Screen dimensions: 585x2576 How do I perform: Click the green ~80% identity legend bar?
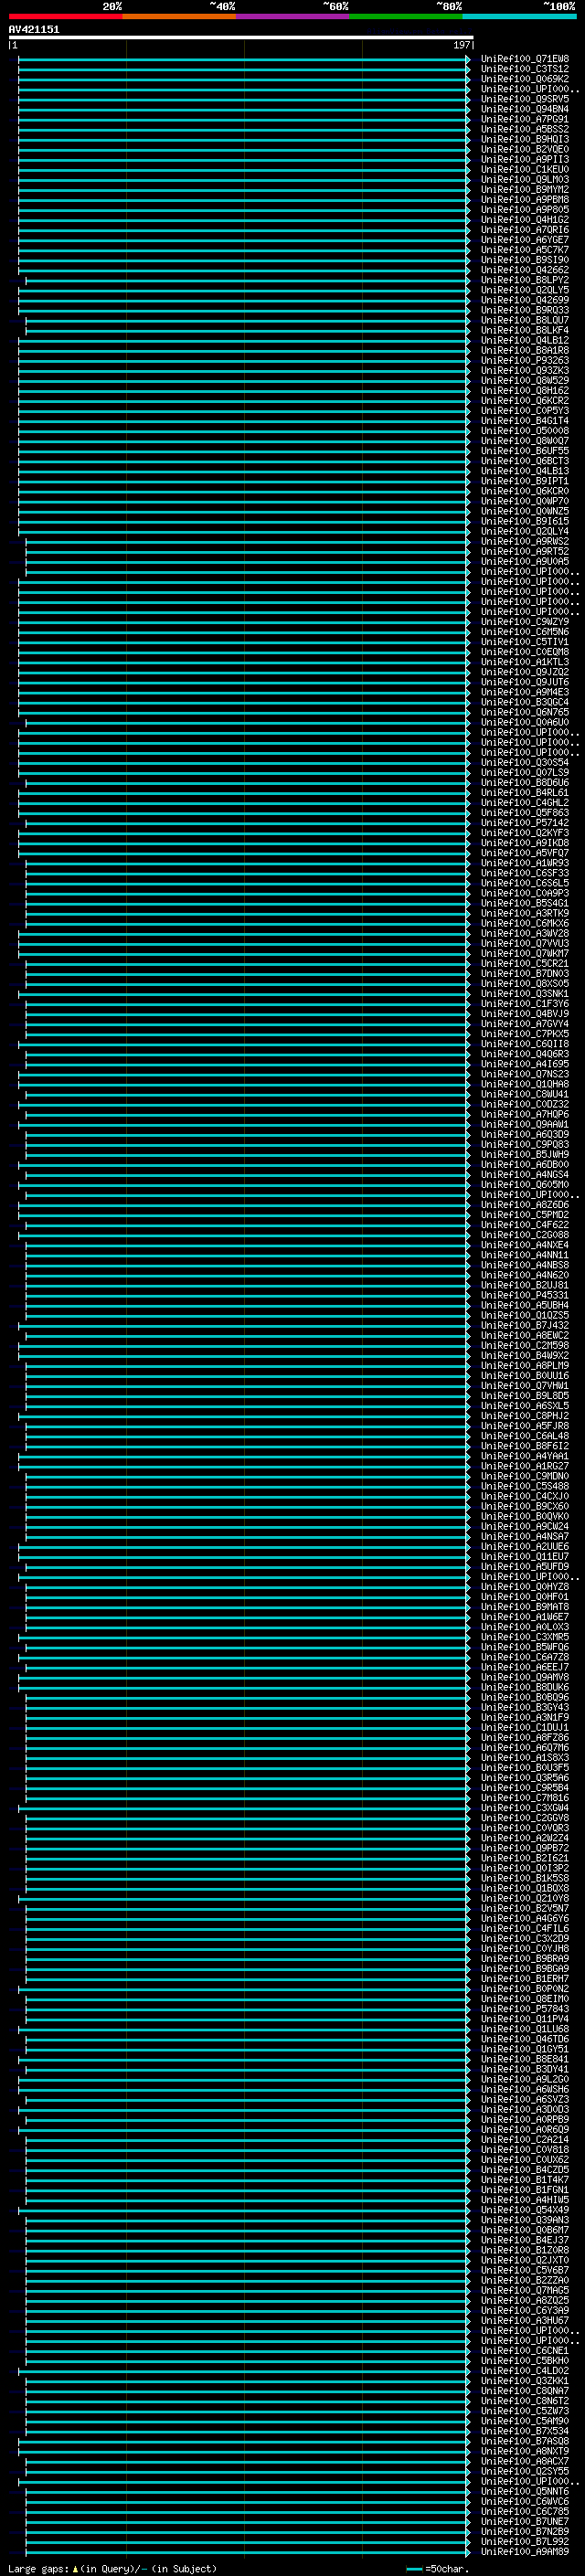(x=406, y=16)
